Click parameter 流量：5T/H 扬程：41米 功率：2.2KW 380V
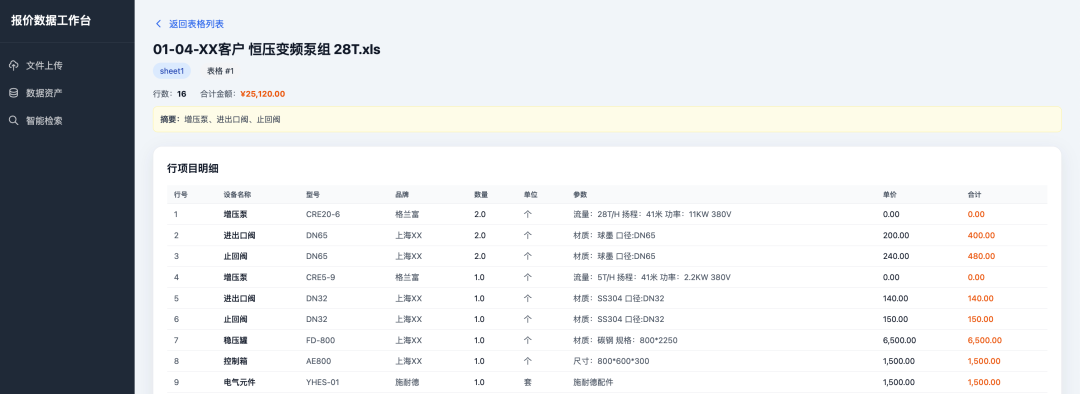The width and height of the screenshot is (1080, 394). [652, 278]
